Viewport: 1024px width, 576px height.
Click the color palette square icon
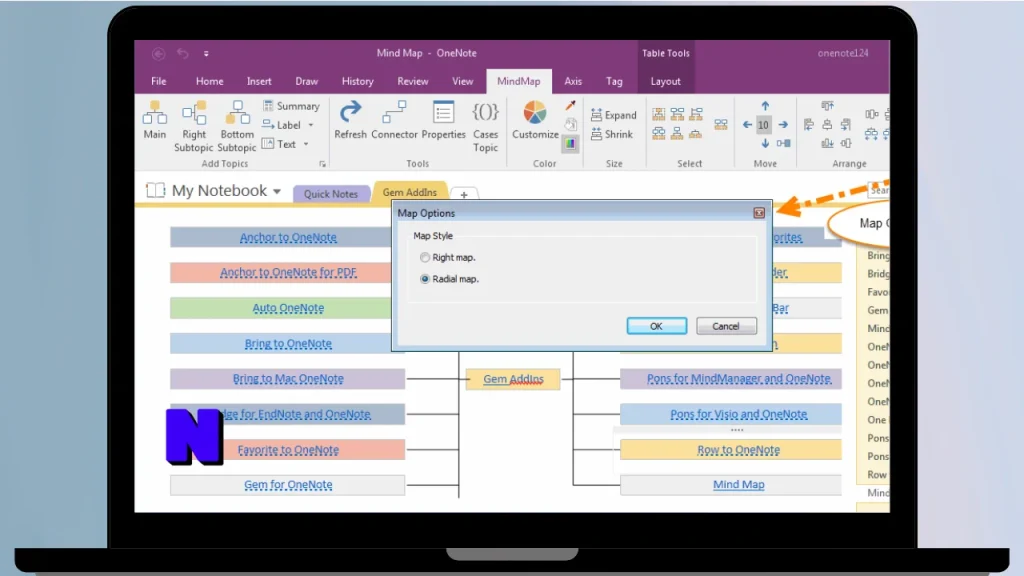pyautogui.click(x=570, y=144)
